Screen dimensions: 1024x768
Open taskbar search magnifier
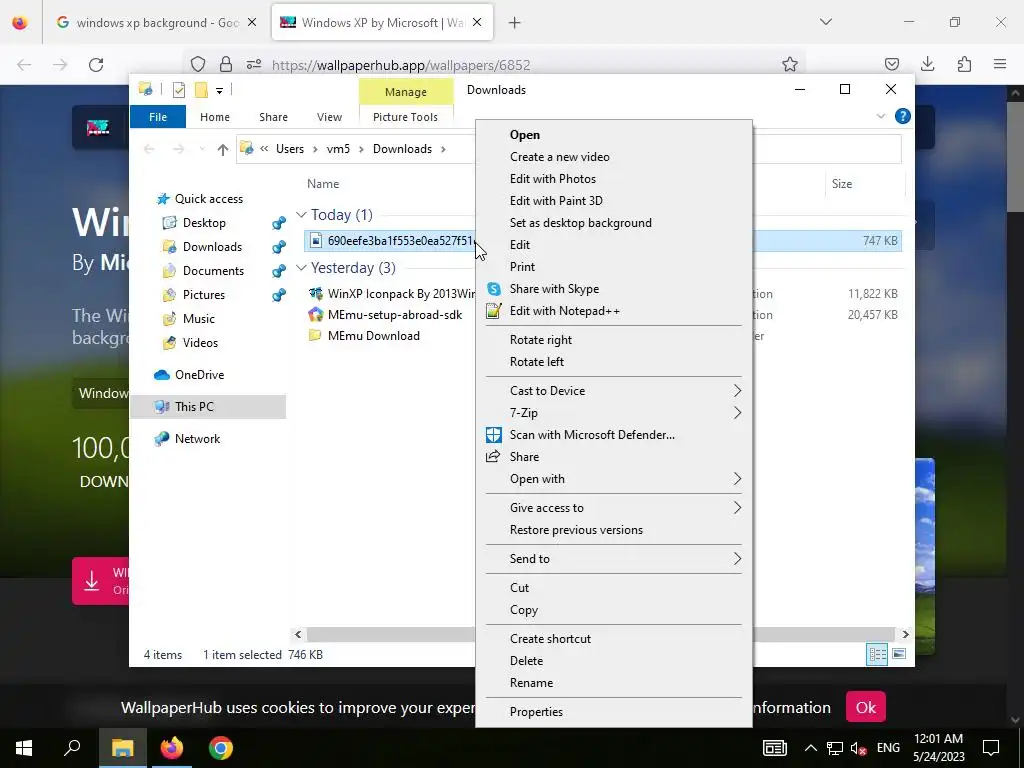[72, 748]
